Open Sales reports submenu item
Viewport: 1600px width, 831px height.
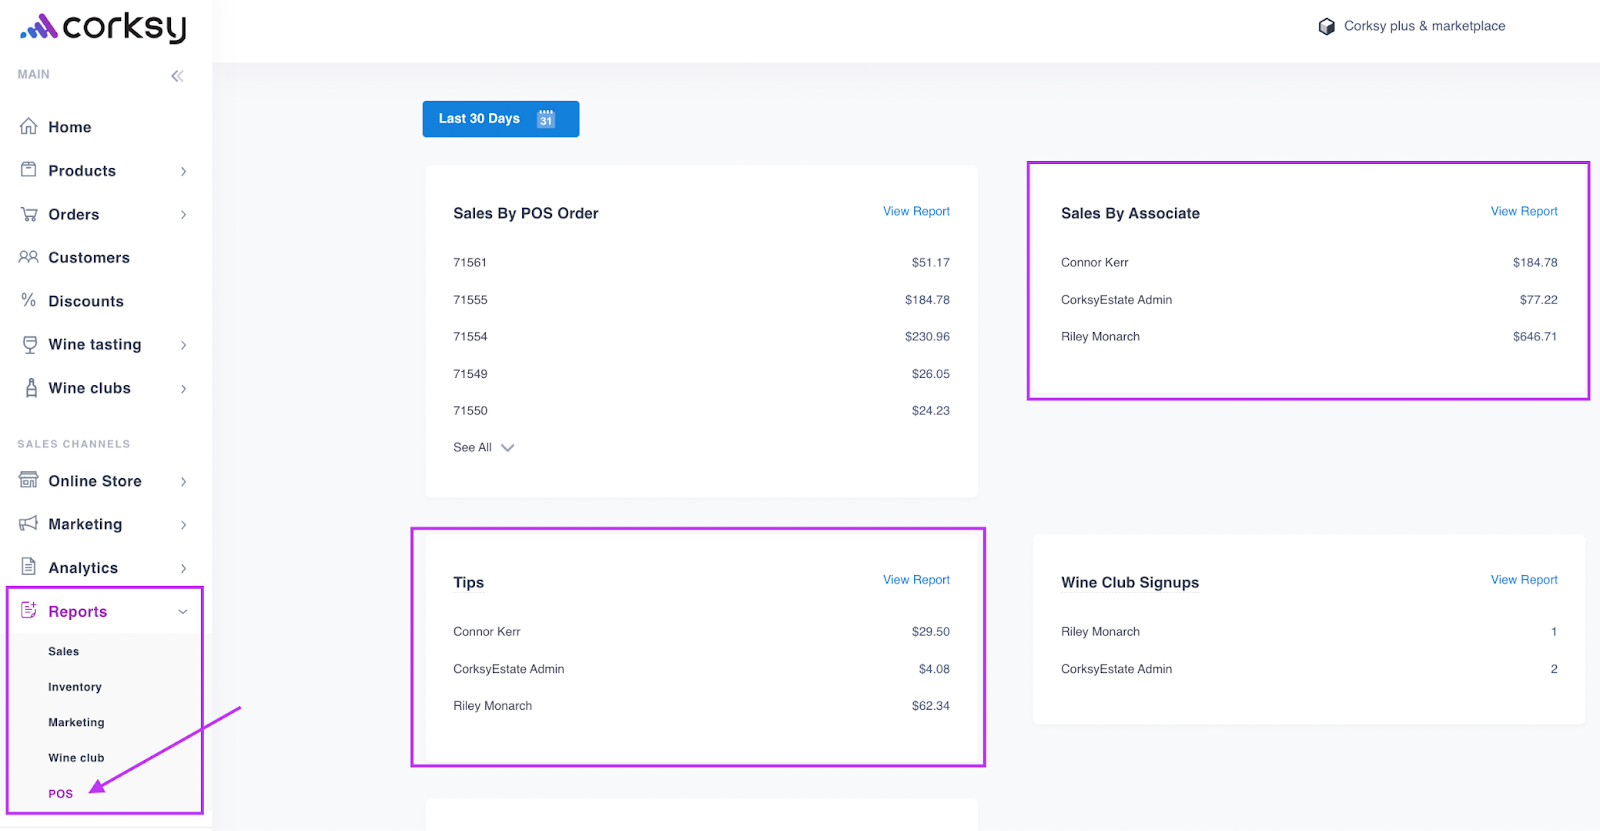click(64, 651)
